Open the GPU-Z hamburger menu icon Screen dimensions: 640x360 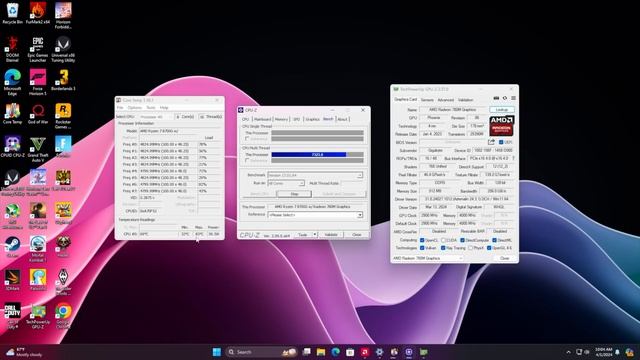(x=513, y=98)
